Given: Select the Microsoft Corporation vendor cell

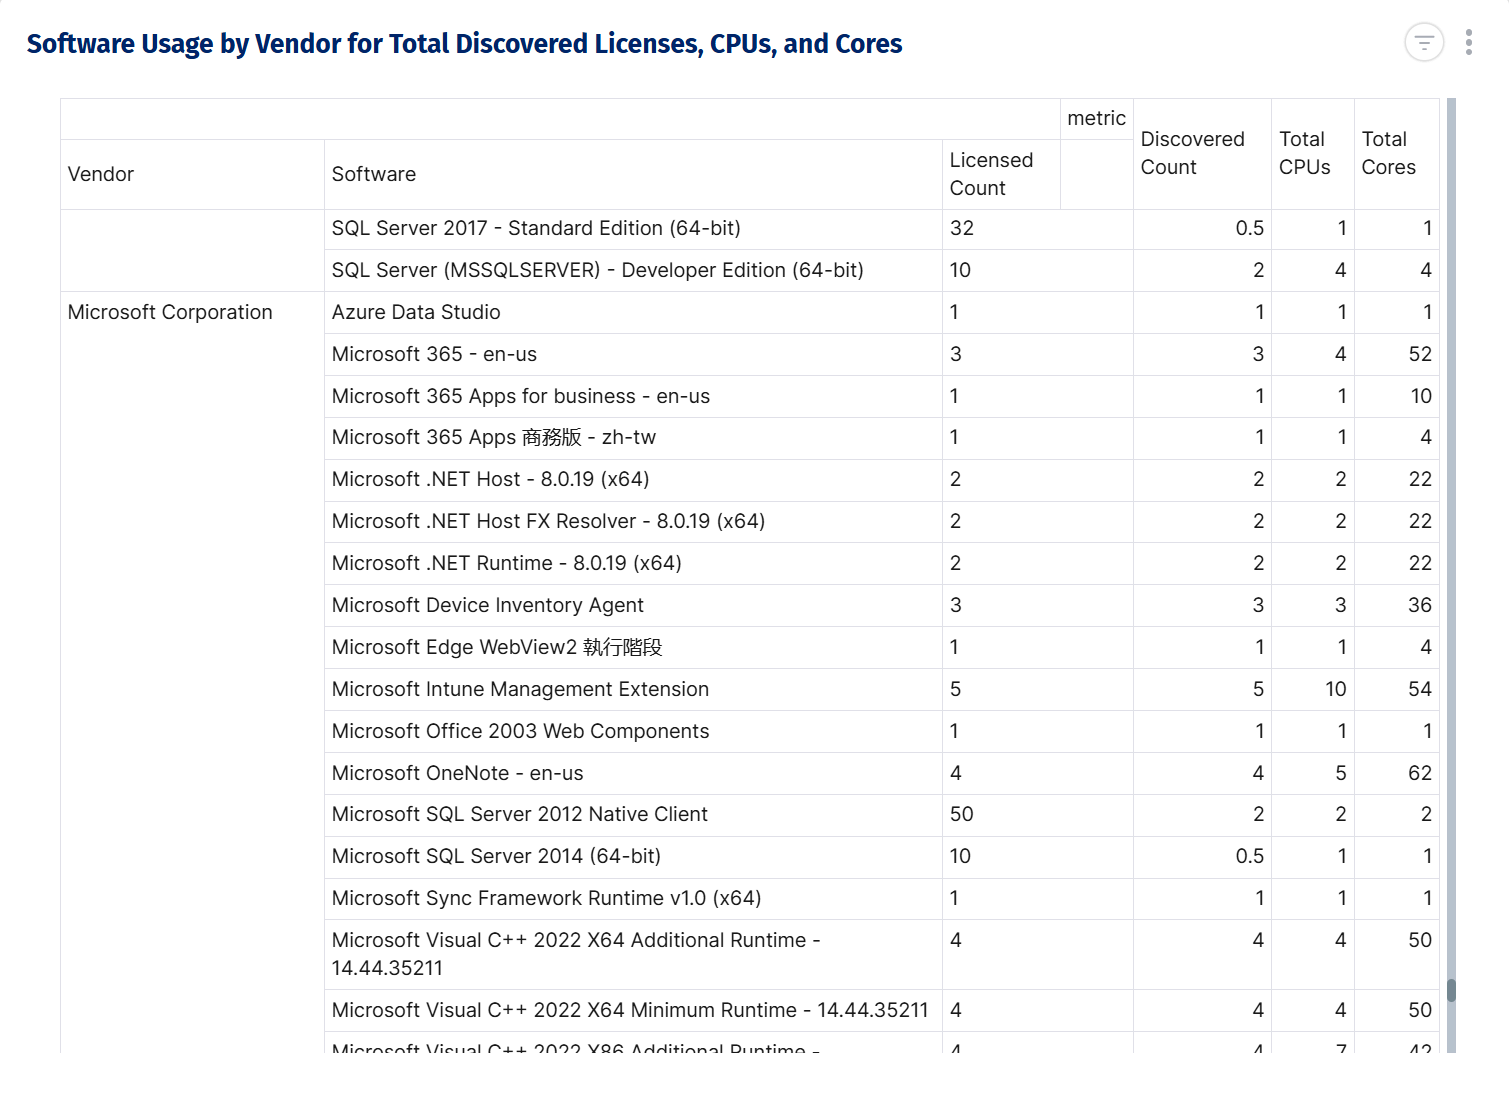Looking at the screenshot, I should click(170, 312).
